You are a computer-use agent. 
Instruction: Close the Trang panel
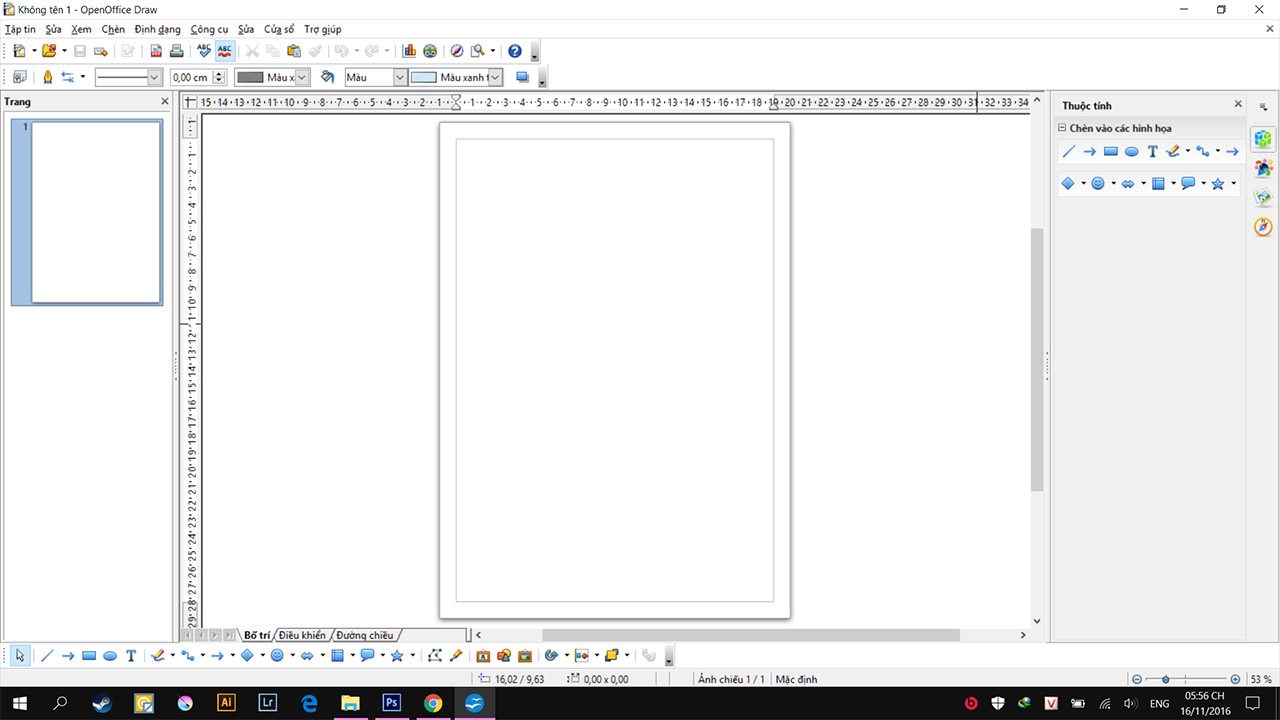pos(164,101)
